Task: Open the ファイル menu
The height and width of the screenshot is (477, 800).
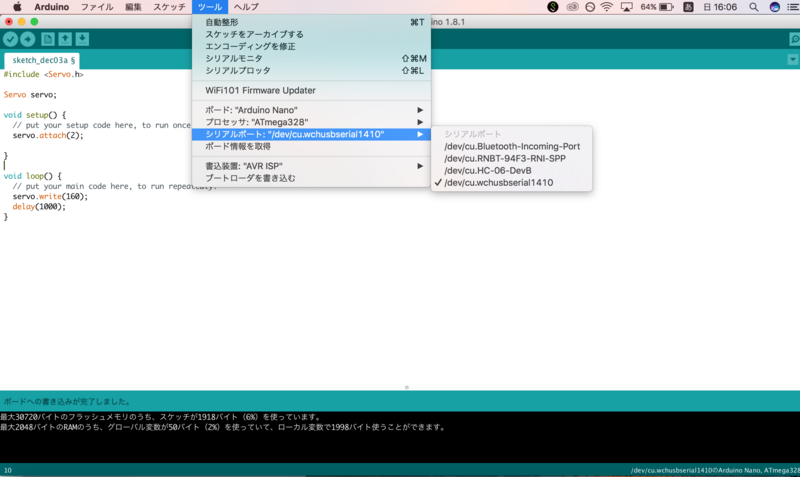Action: [x=97, y=7]
